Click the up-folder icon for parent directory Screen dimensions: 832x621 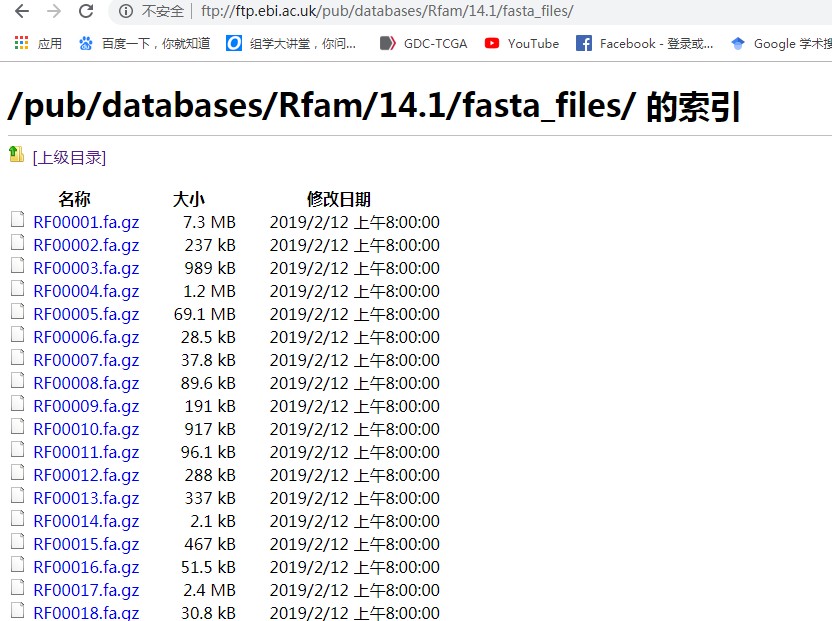coord(16,154)
